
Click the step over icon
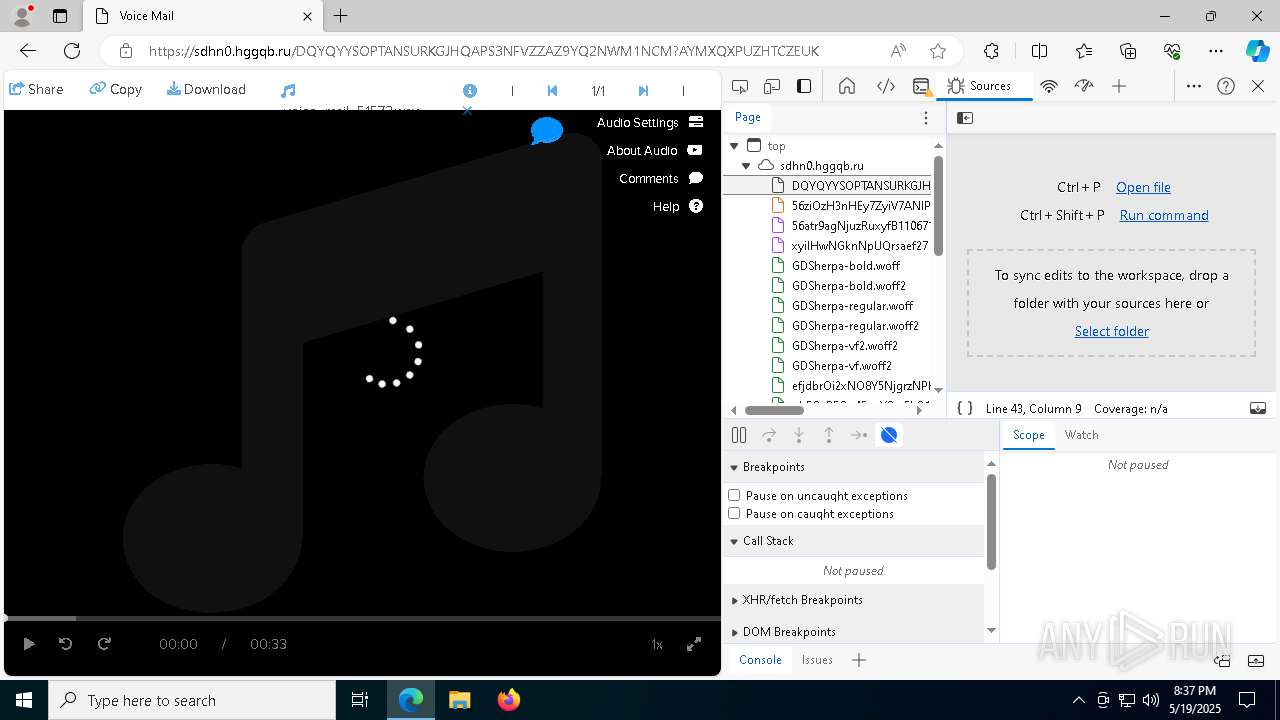[x=769, y=435]
